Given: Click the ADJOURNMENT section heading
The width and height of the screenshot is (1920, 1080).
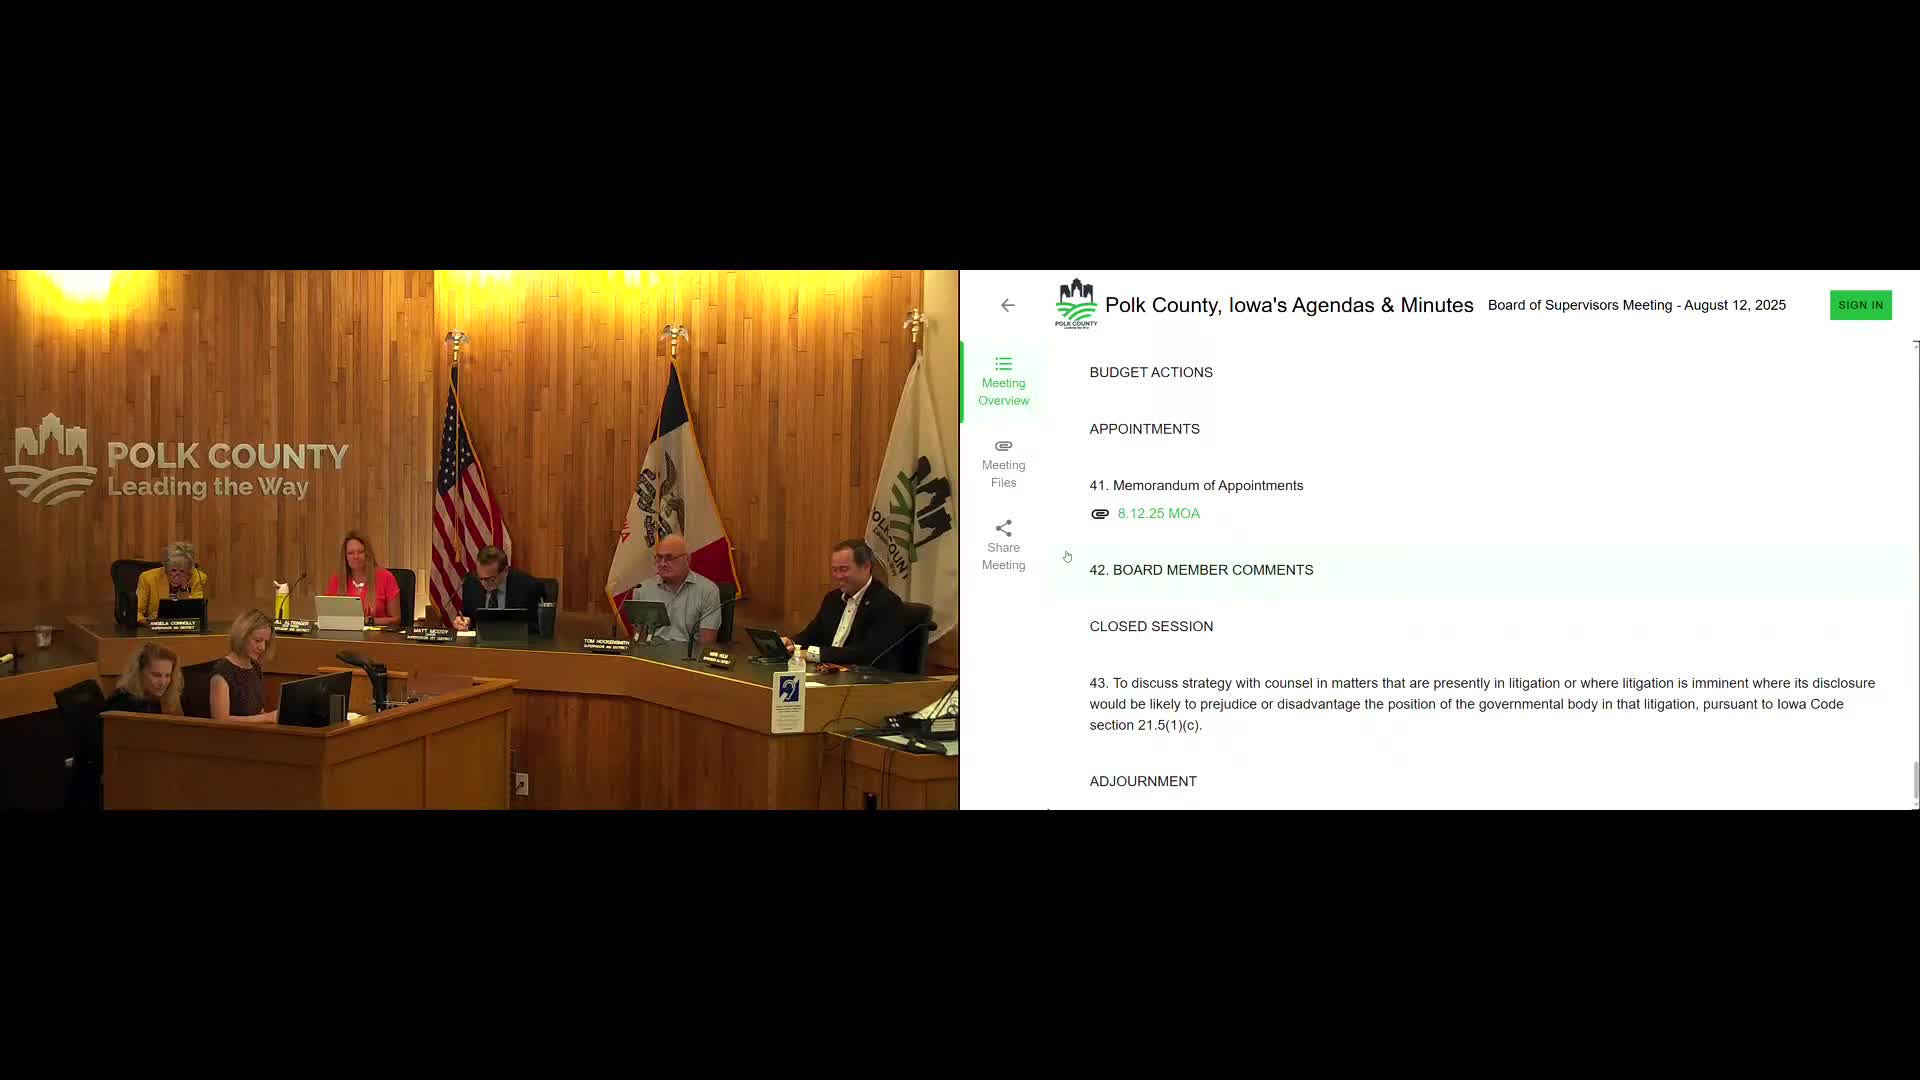Looking at the screenshot, I should [1143, 781].
